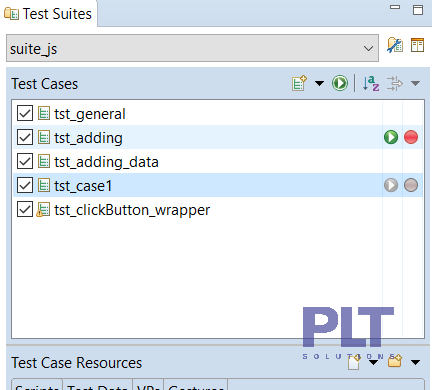Sort test cases alphabetically

[x=371, y=83]
